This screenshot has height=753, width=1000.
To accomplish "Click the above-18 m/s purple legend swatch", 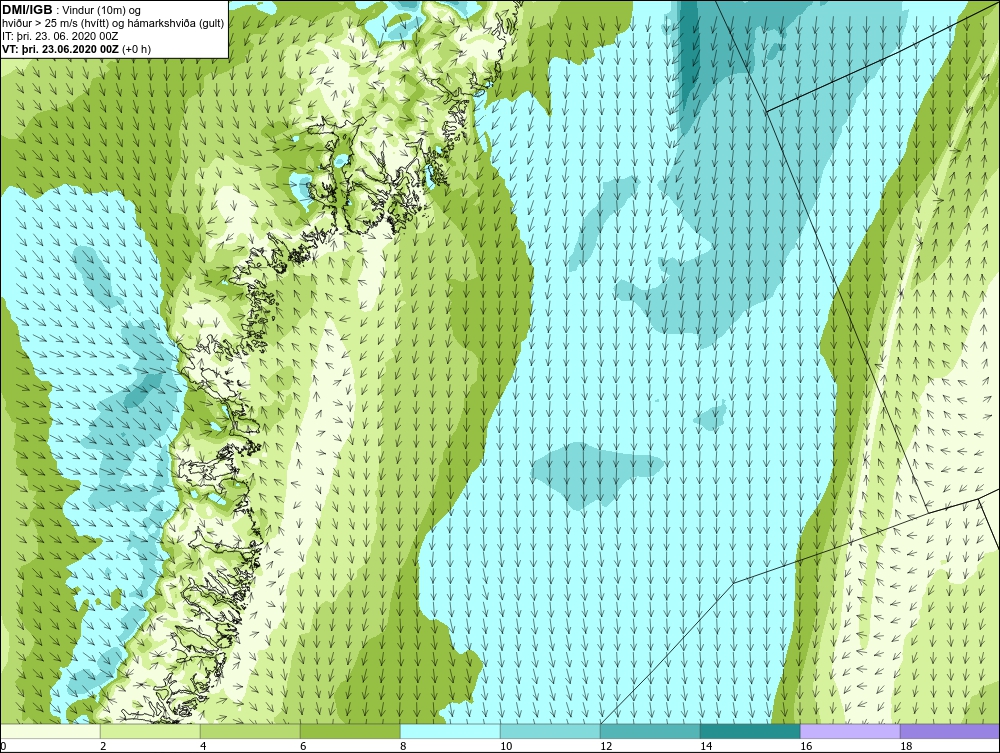I will tap(950, 731).
